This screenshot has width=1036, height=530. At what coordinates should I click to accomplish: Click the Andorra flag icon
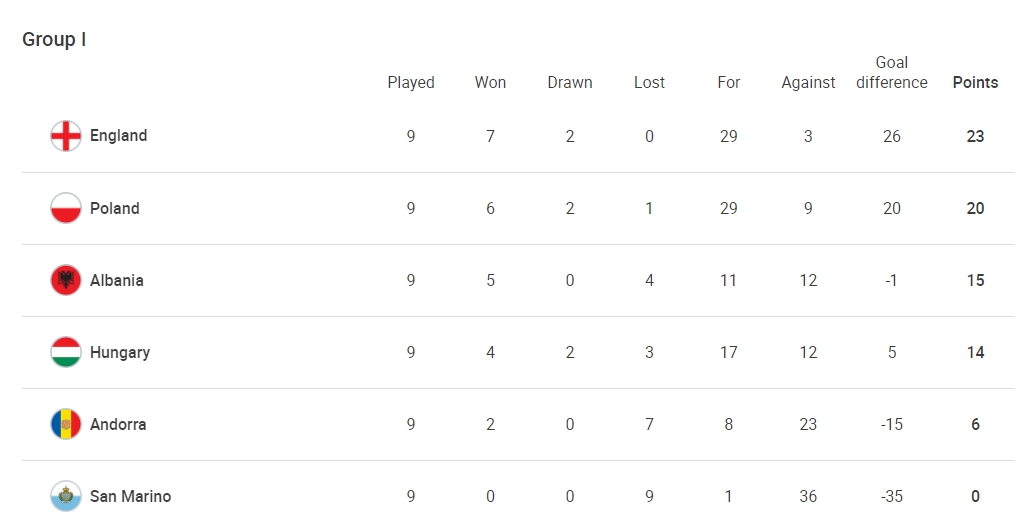pos(66,424)
